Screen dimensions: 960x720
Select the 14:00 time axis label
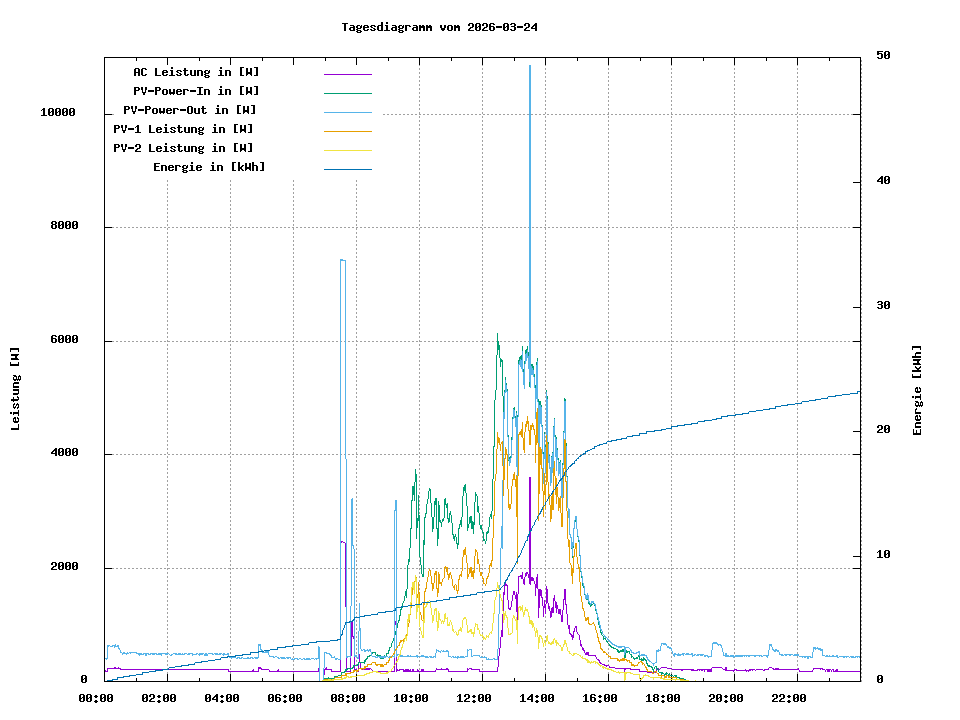point(537,698)
